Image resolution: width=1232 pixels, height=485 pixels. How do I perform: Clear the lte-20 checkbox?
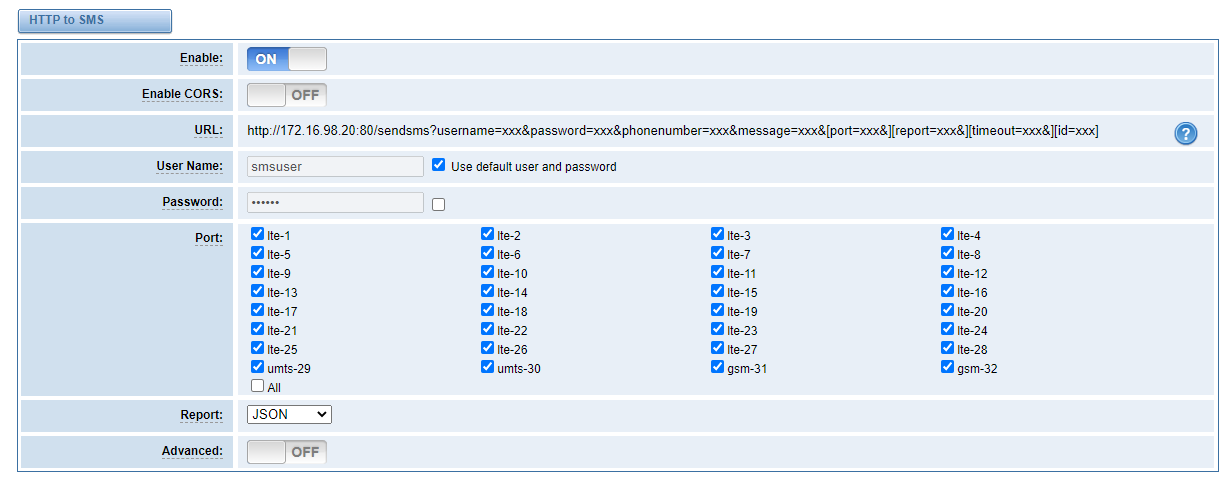948,310
